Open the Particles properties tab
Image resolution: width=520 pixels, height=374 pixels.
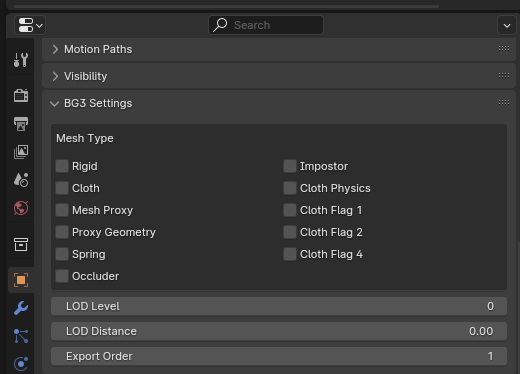[x=21, y=336]
